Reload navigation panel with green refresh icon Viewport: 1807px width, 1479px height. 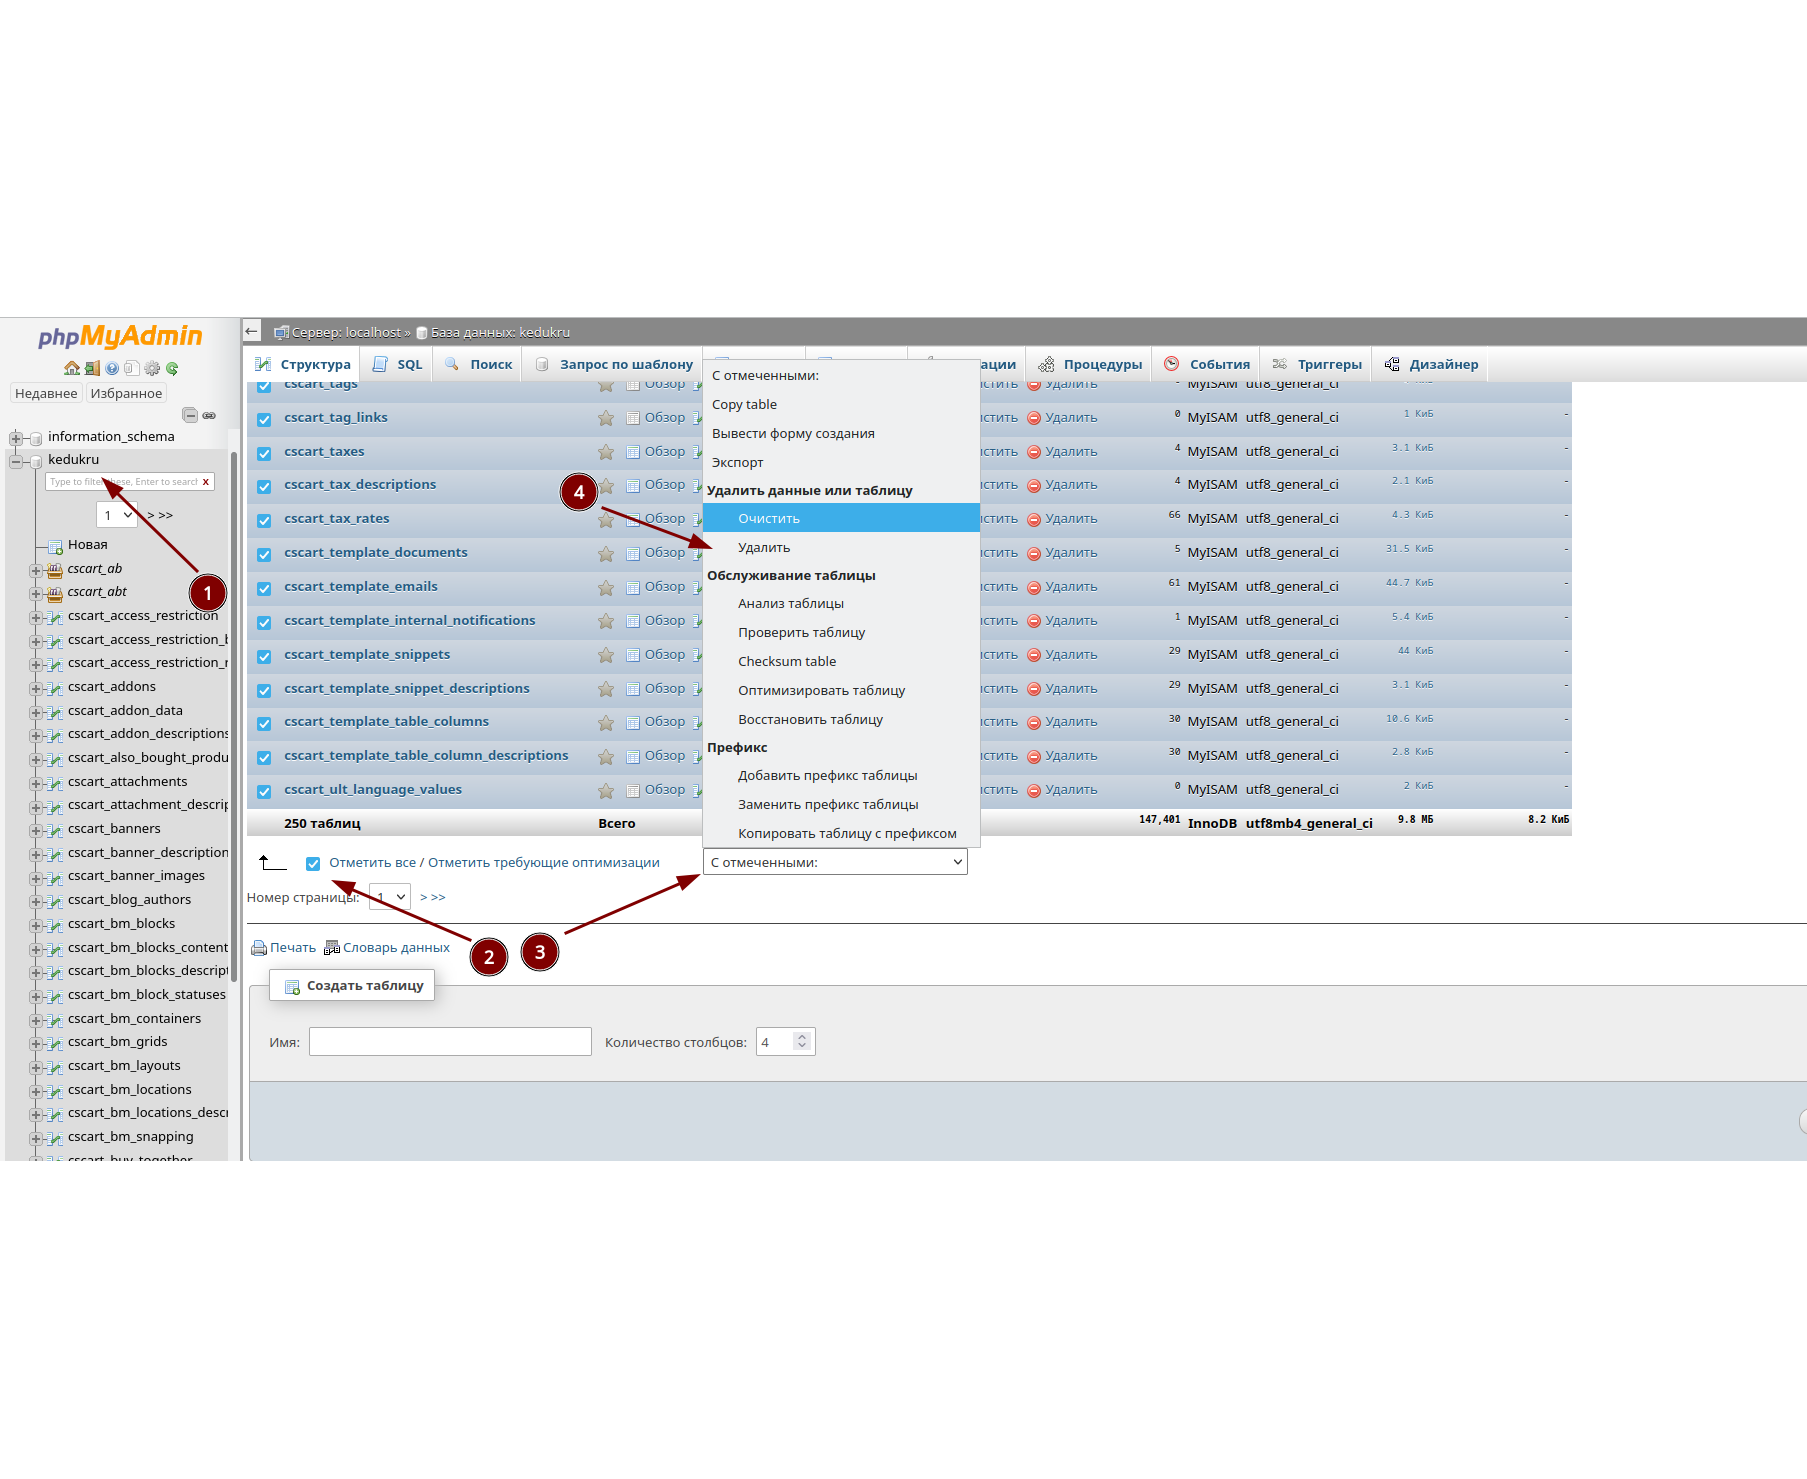[172, 368]
